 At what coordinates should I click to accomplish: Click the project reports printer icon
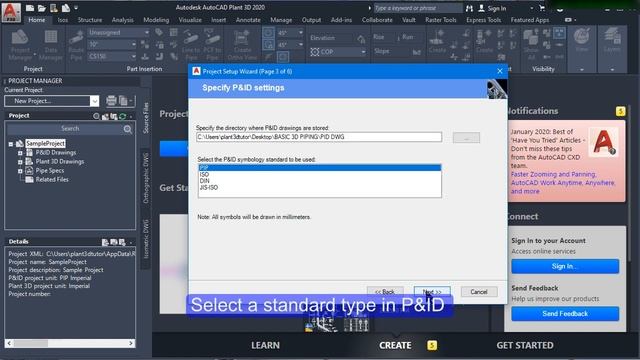click(x=111, y=100)
